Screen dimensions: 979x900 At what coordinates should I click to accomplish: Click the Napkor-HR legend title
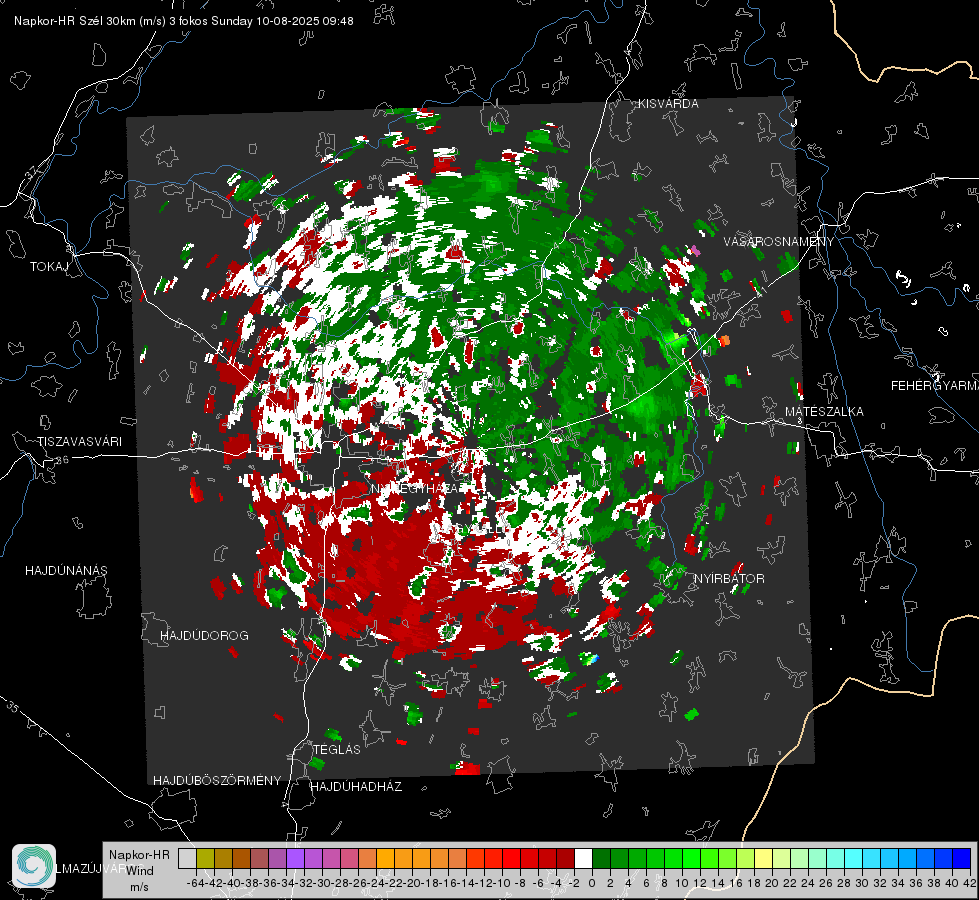tap(139, 855)
